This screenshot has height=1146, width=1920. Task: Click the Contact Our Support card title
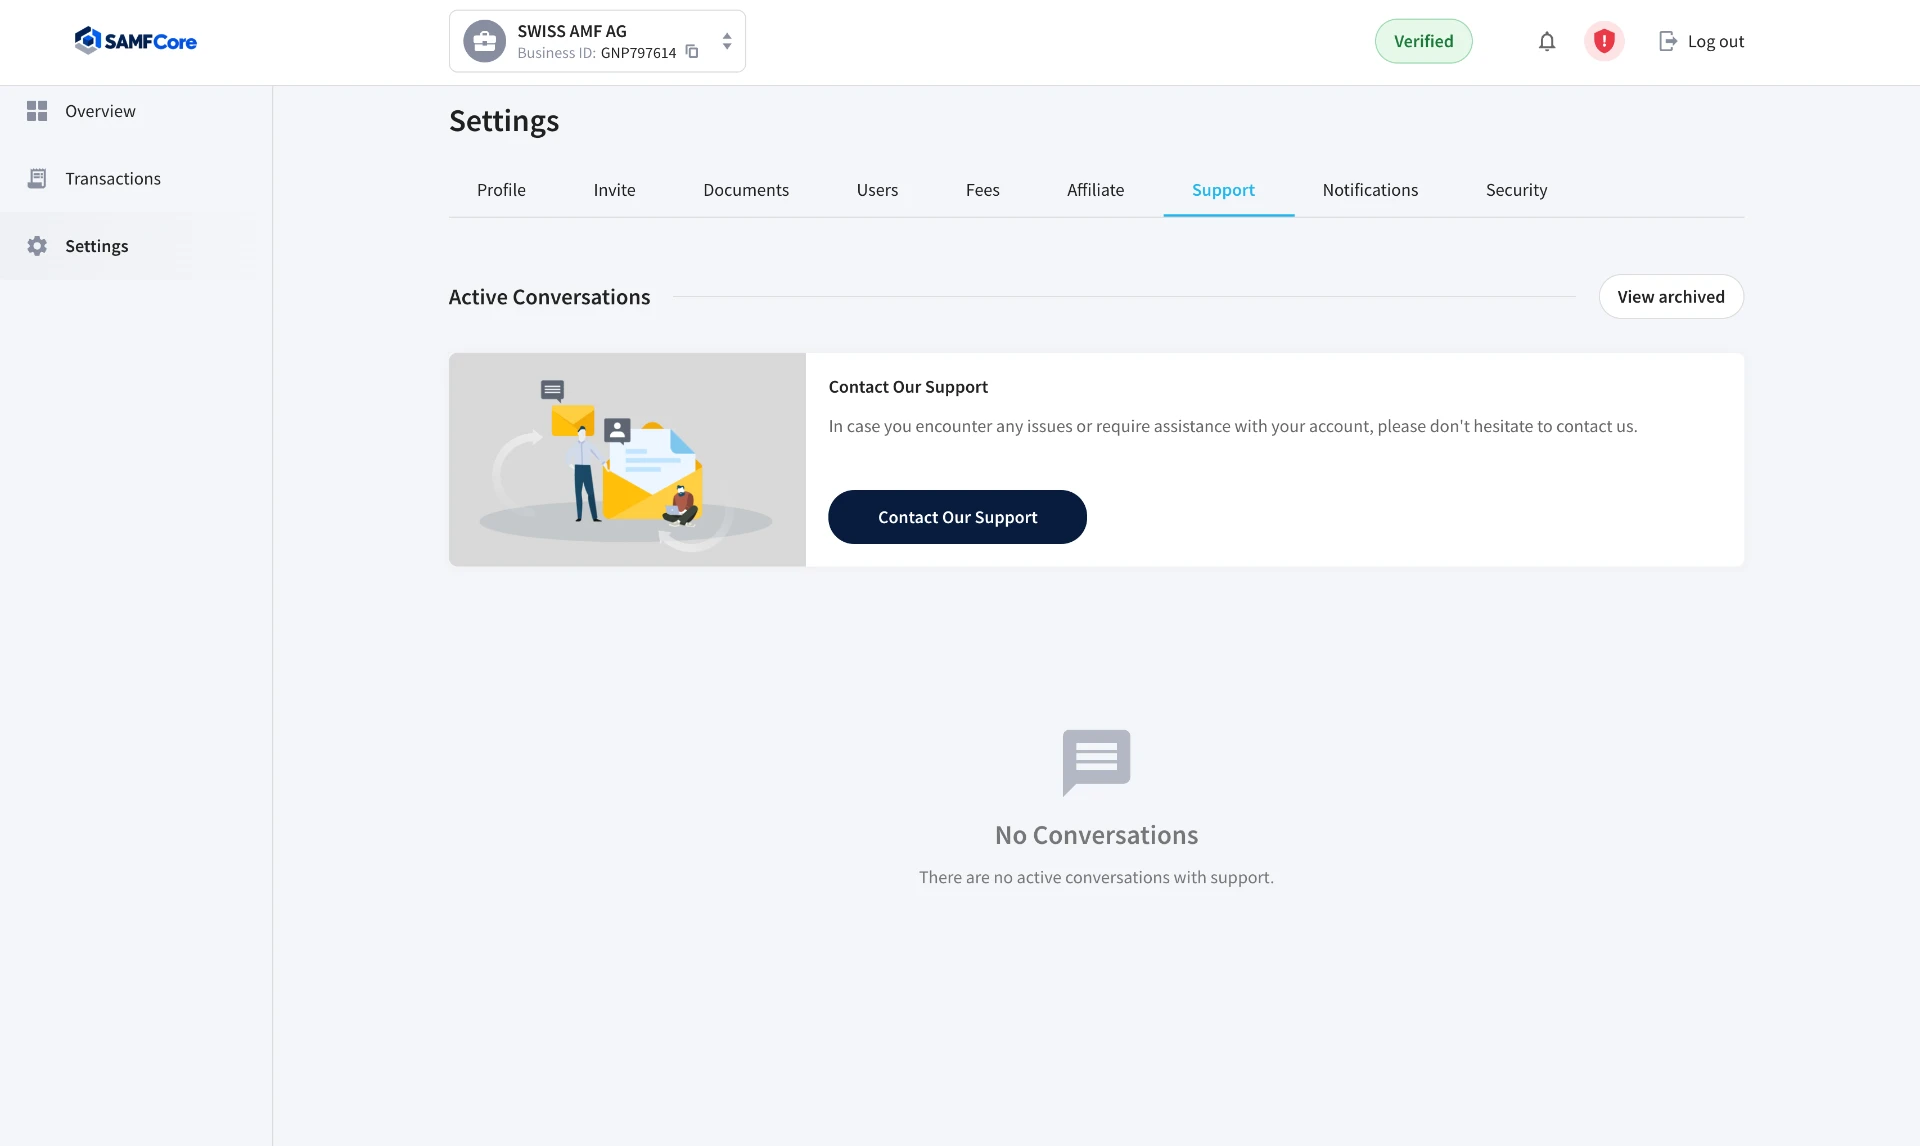coord(908,387)
